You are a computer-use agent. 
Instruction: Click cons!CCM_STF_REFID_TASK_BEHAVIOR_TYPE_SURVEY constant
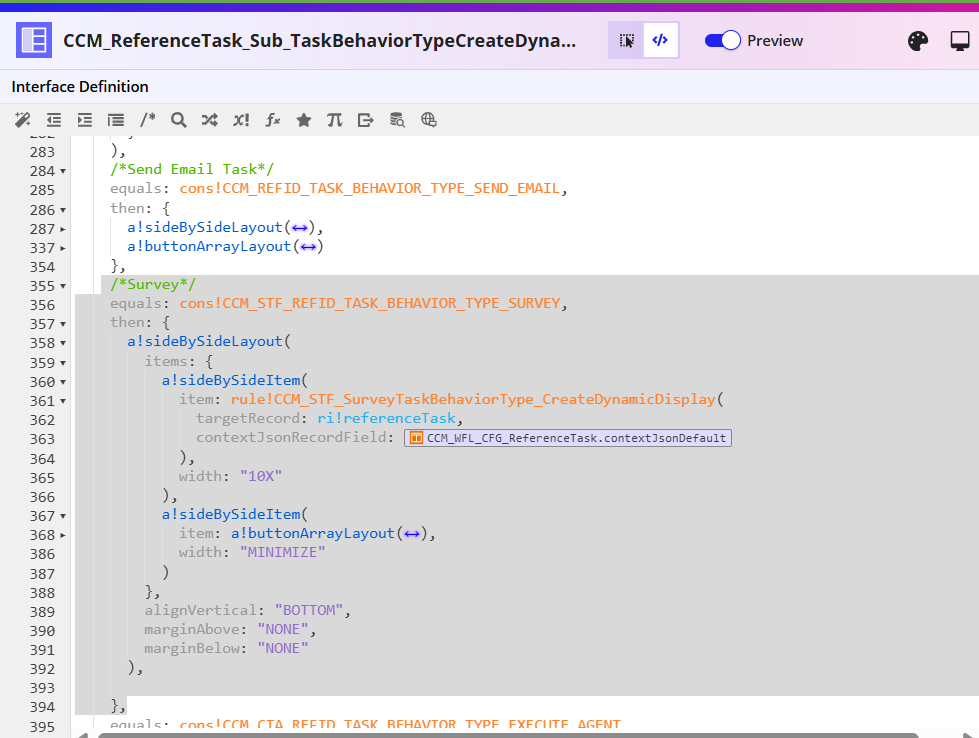(x=370, y=303)
